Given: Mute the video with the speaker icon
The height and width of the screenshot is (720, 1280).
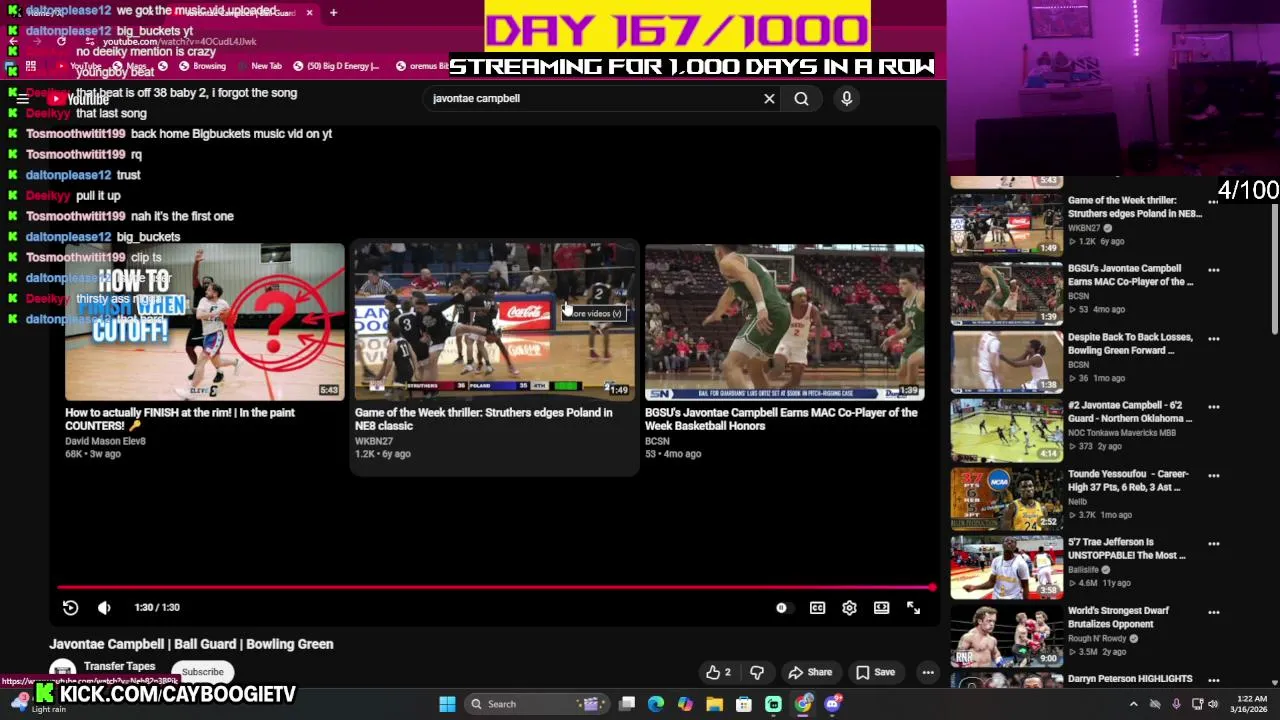Looking at the screenshot, I should coord(104,608).
